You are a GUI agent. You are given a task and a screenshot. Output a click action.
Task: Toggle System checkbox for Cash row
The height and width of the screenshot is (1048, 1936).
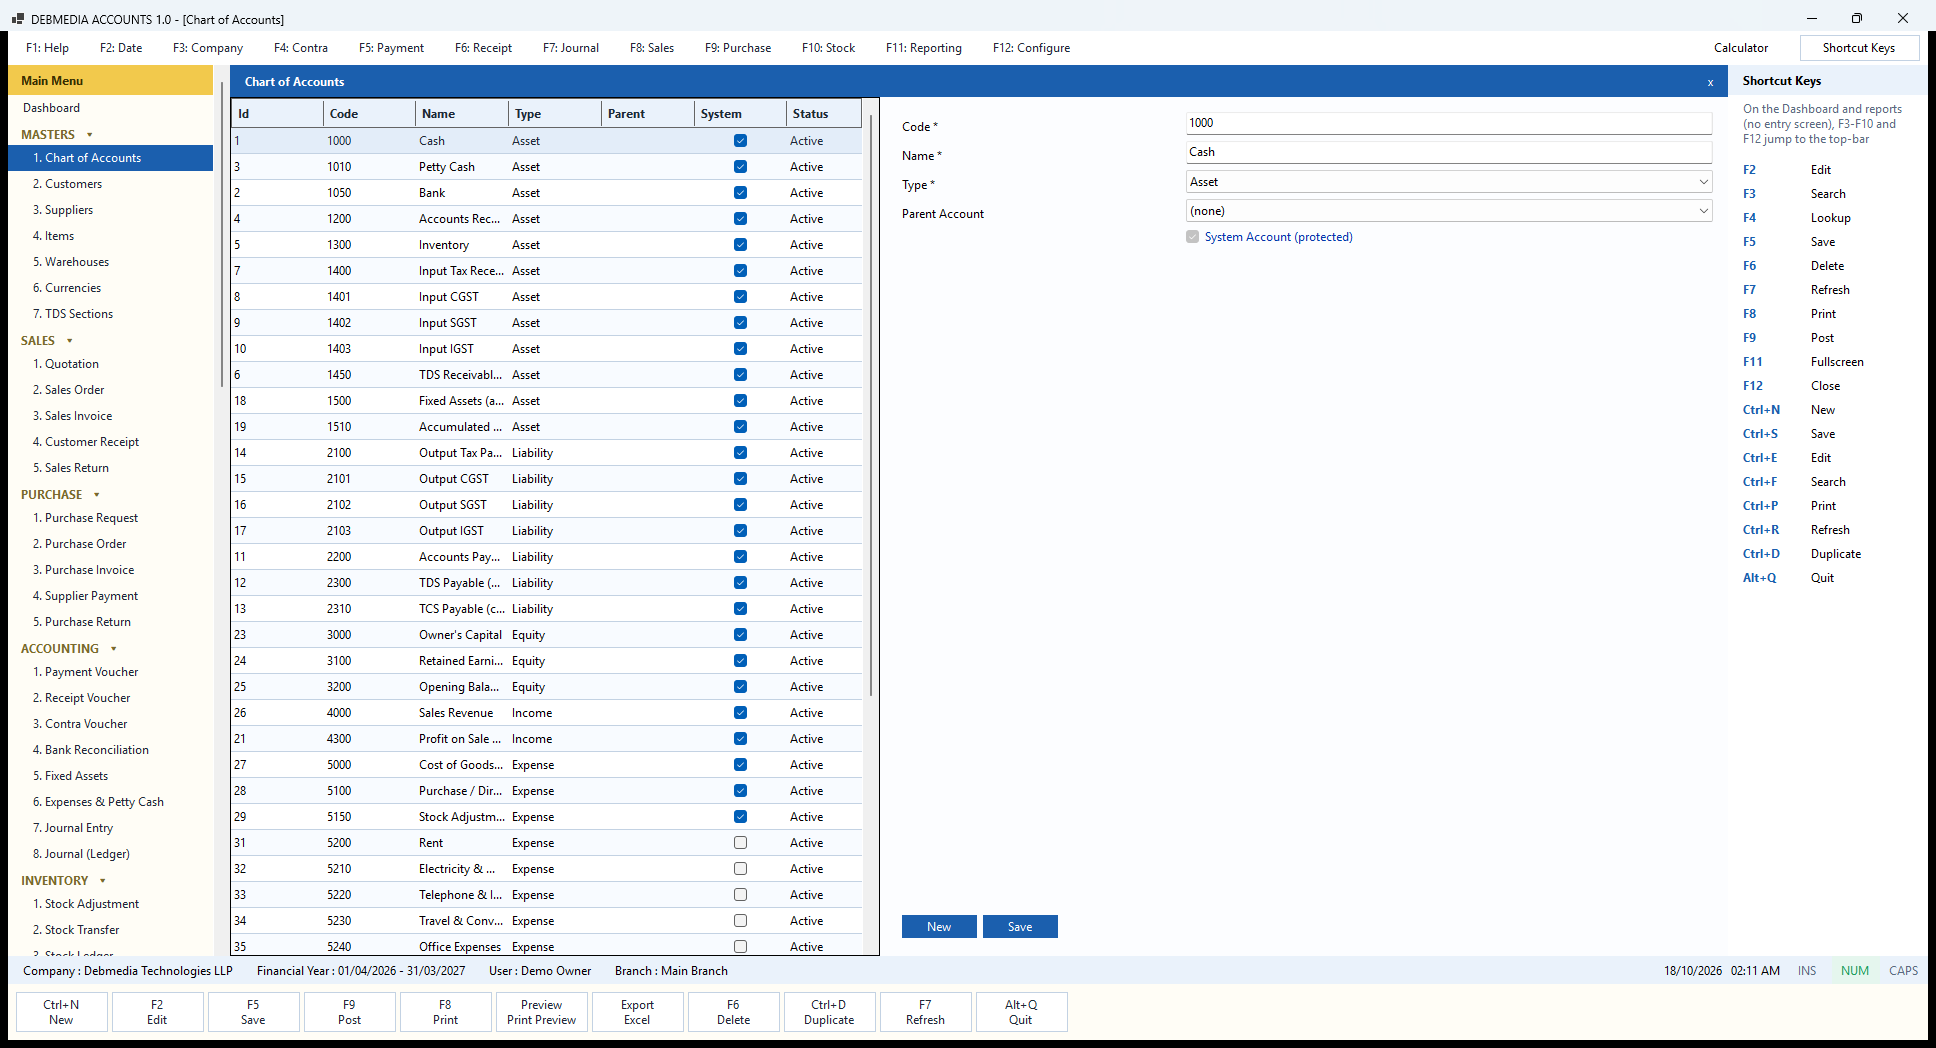coord(740,141)
